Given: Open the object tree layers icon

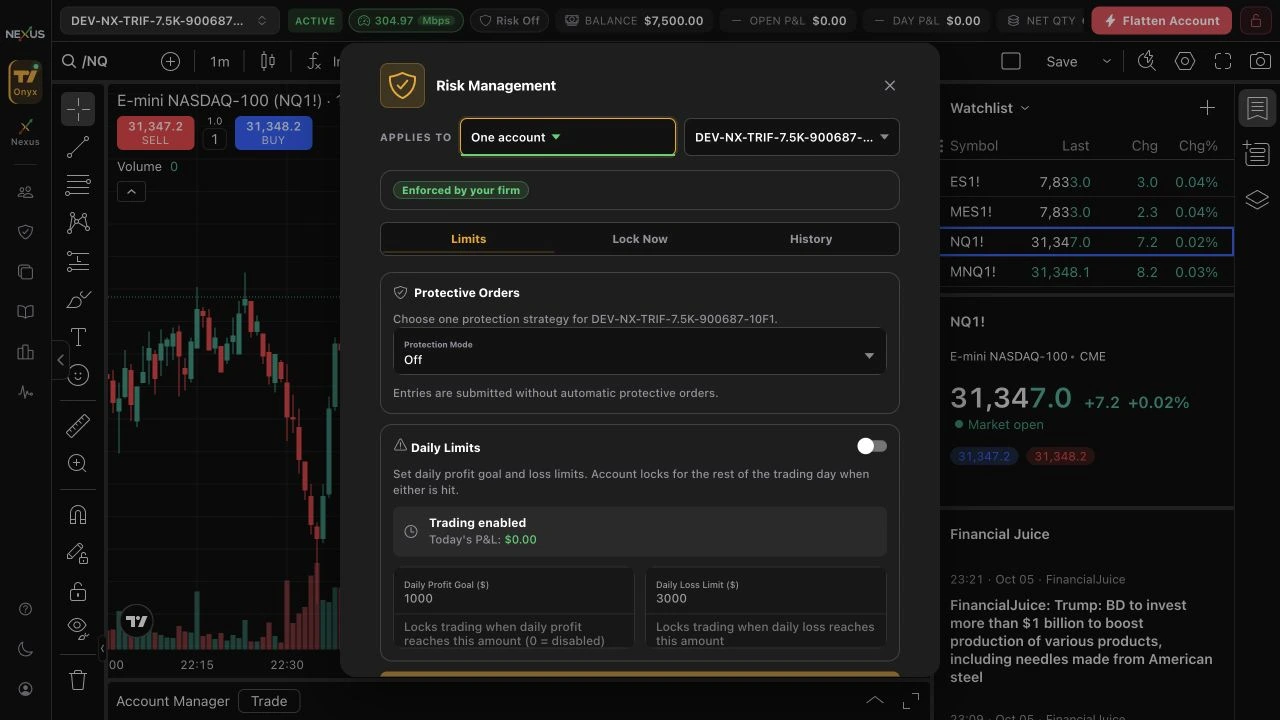Looking at the screenshot, I should 1257,200.
